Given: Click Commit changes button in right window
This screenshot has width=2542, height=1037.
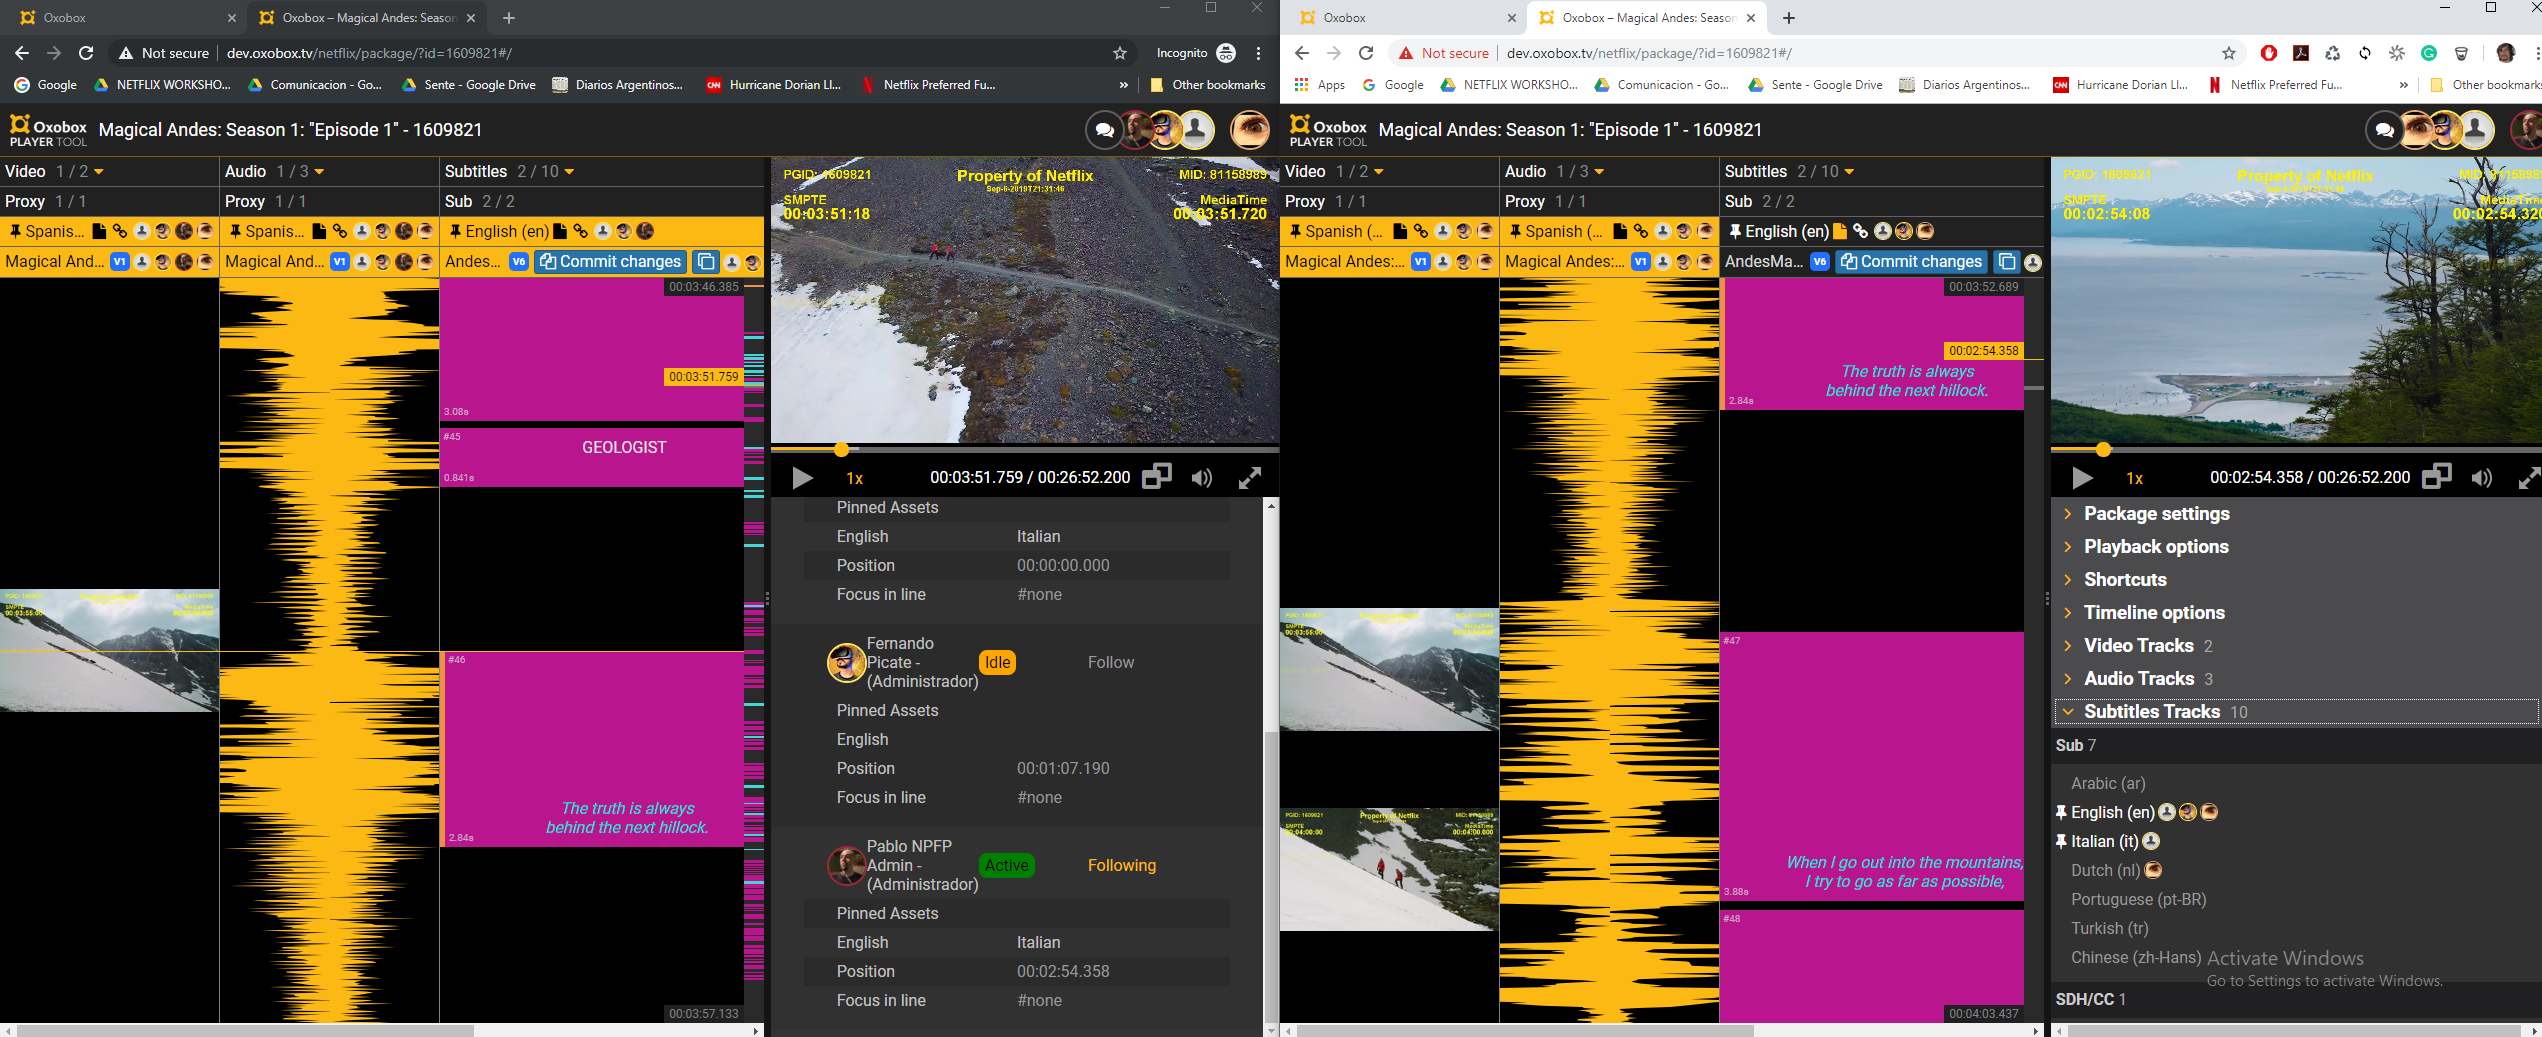Looking at the screenshot, I should pyautogui.click(x=1912, y=262).
